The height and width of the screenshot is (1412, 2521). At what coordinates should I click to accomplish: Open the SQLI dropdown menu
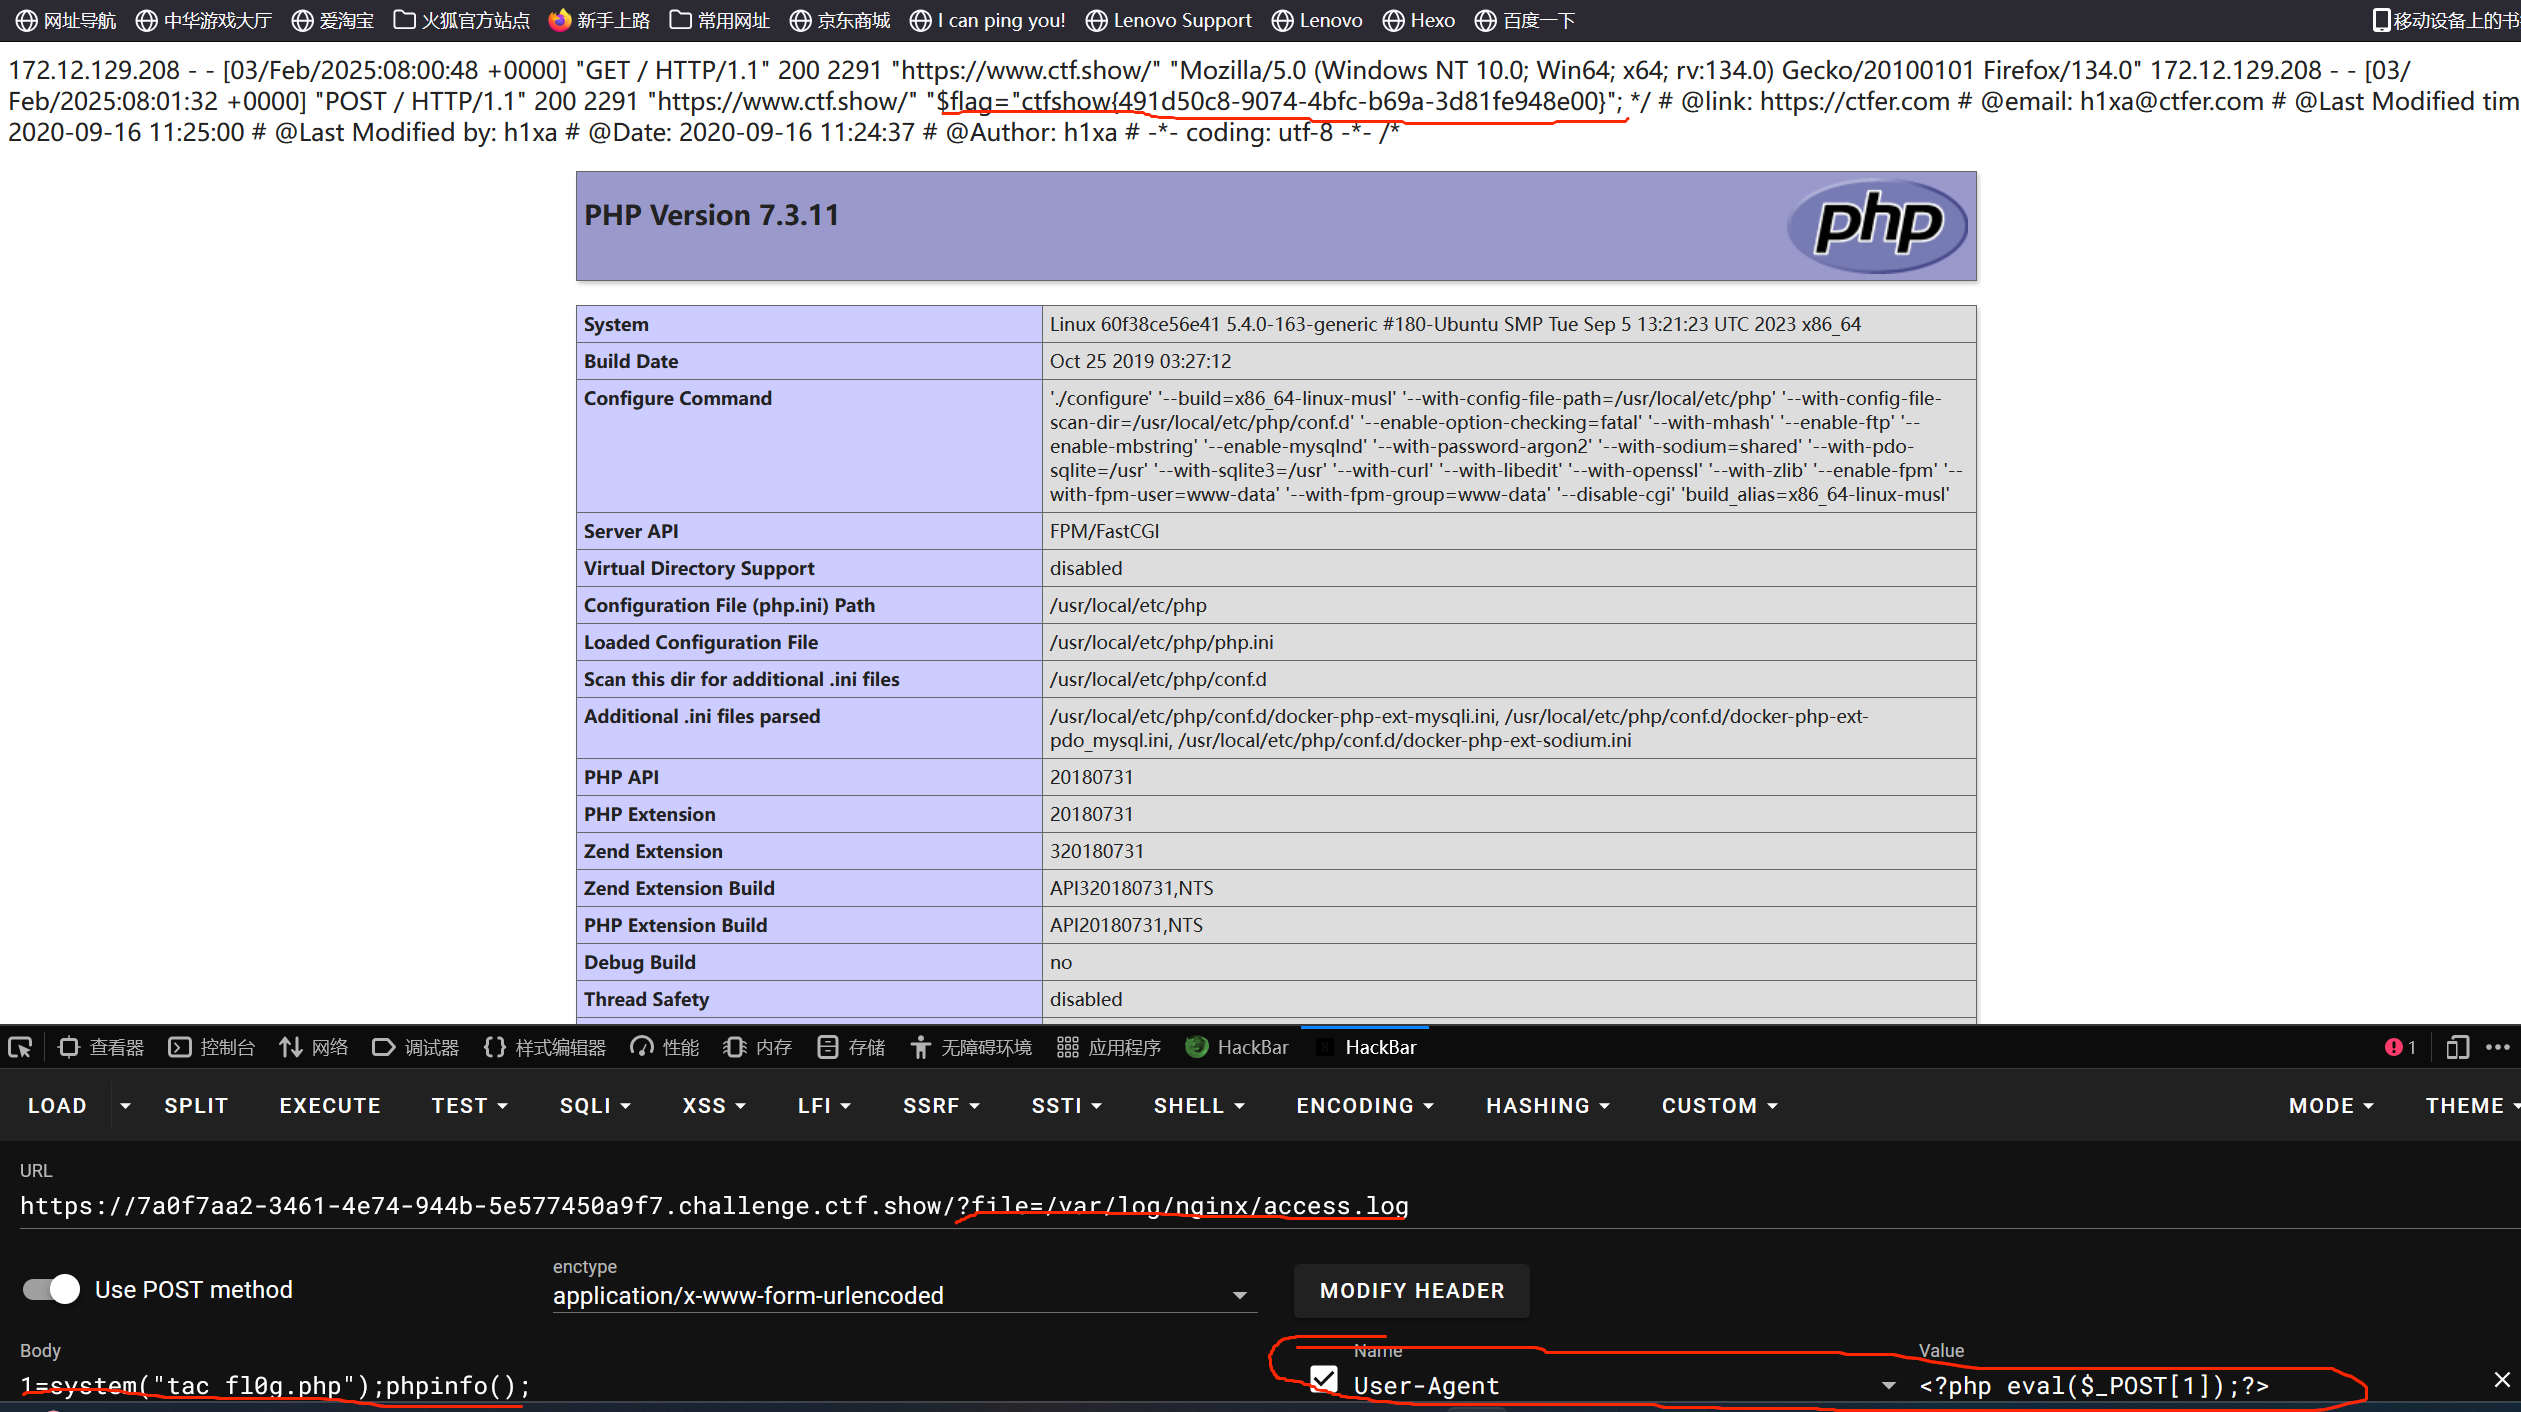pos(595,1105)
